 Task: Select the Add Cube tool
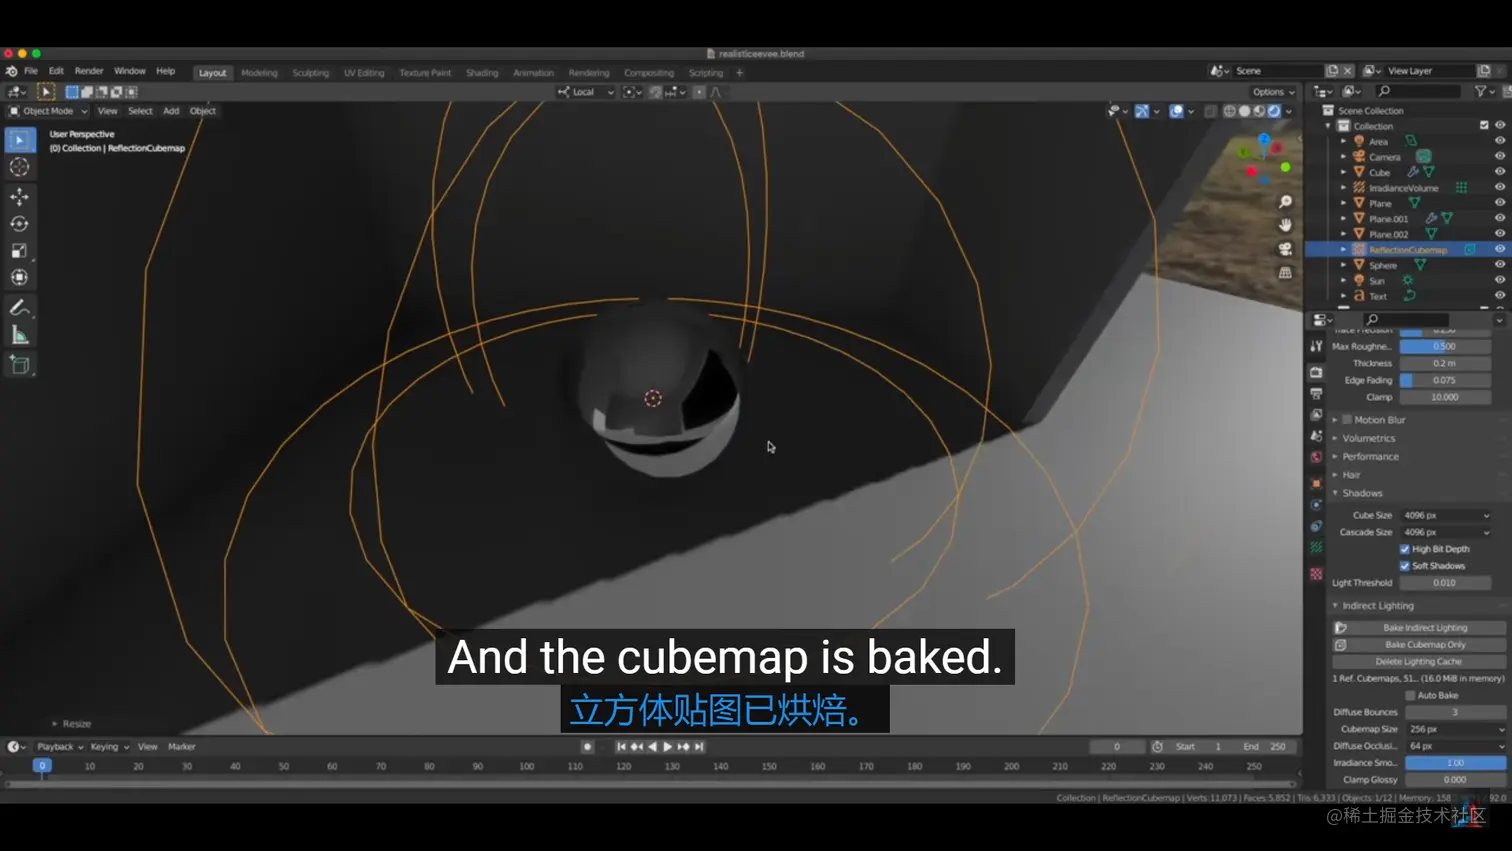[20, 364]
